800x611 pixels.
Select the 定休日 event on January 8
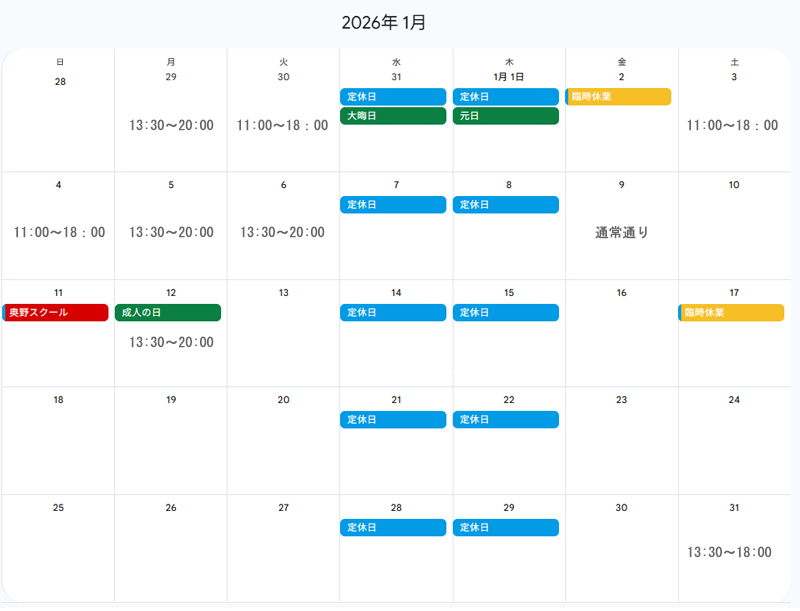pyautogui.click(x=506, y=205)
